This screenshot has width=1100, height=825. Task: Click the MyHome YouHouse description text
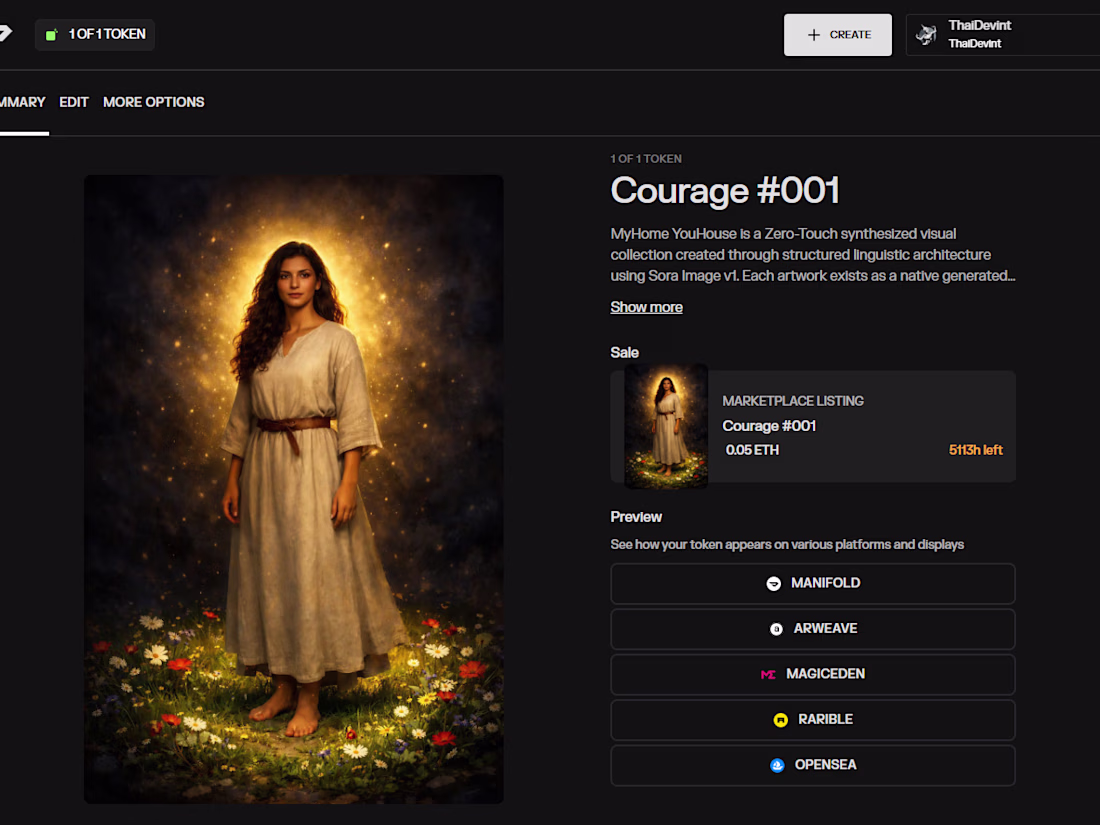(x=812, y=255)
